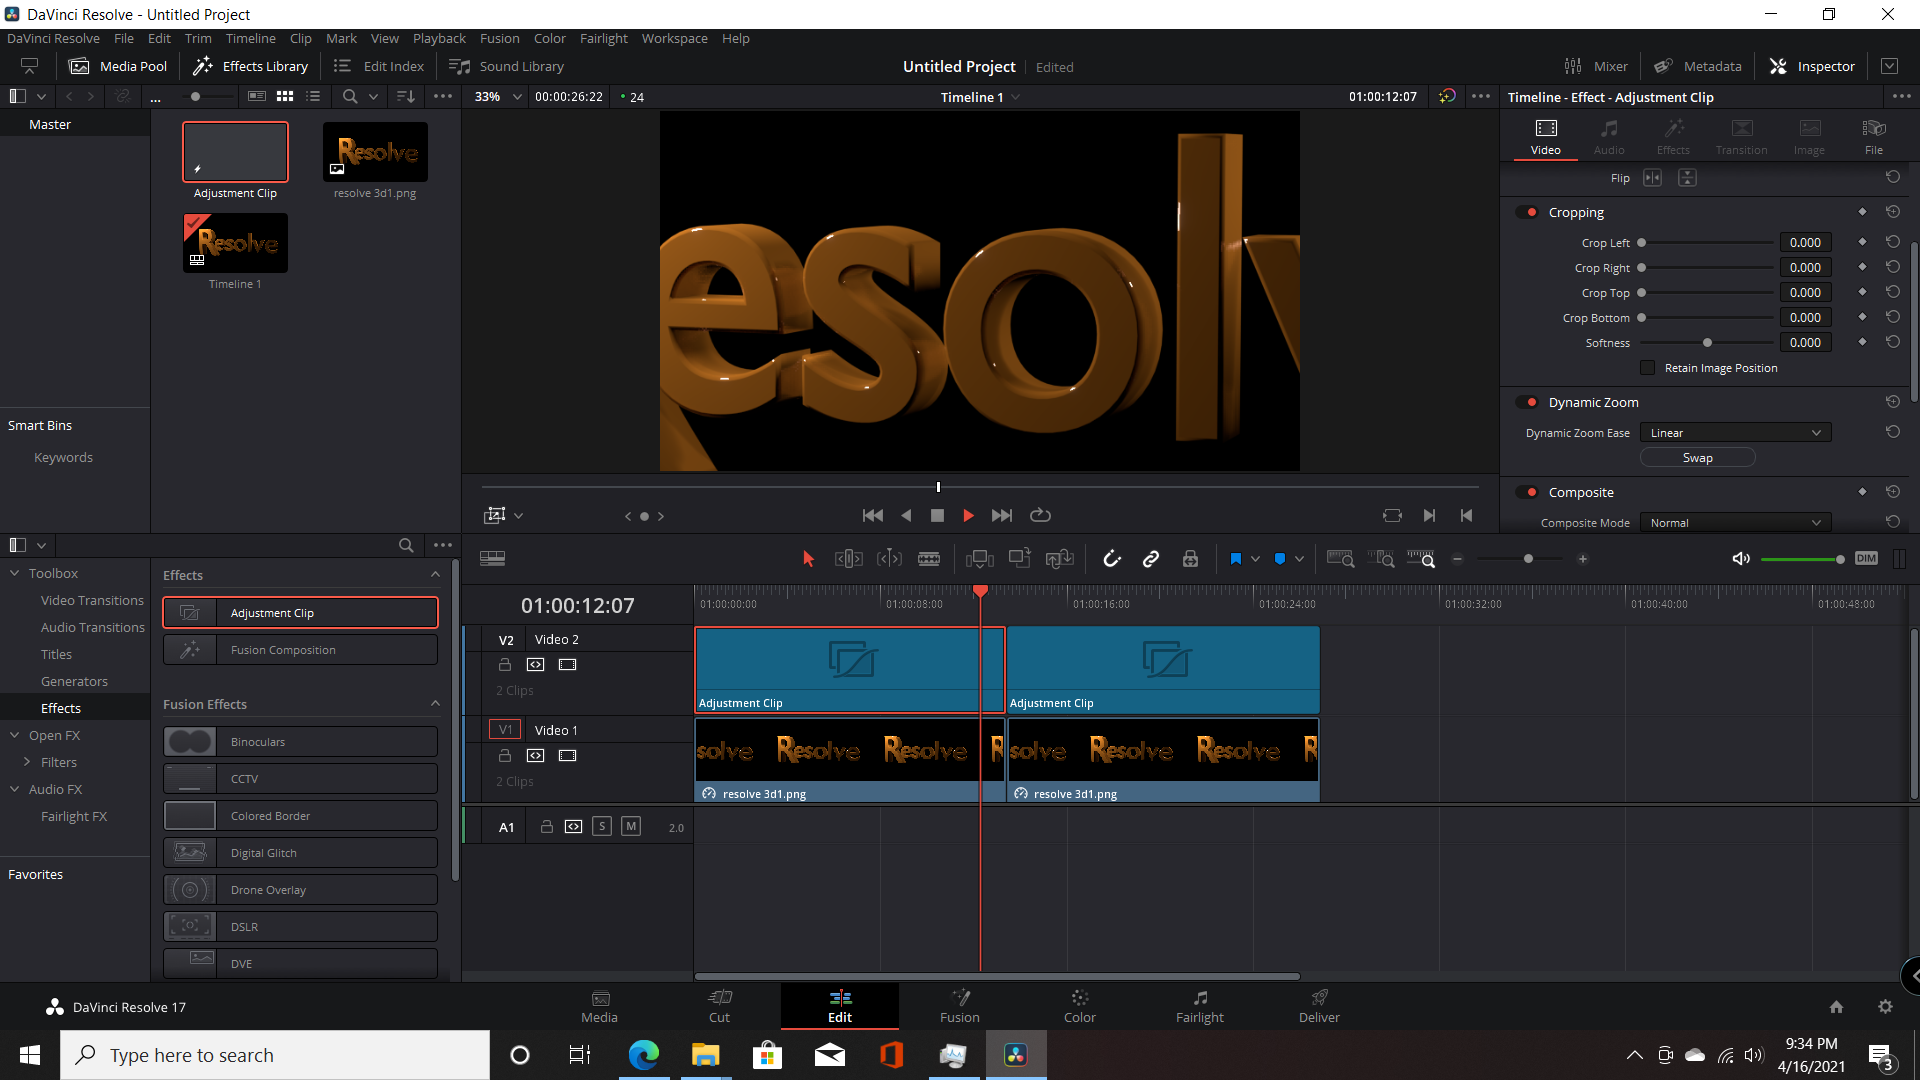Disable Cropping section toggle
Viewport: 1920px width, 1080px height.
pyautogui.click(x=1528, y=212)
